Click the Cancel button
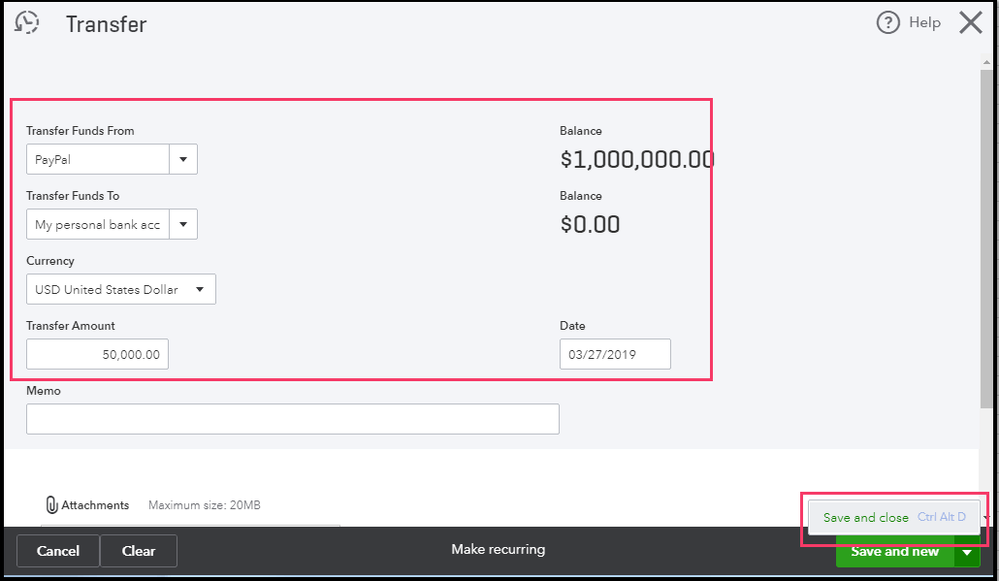The height and width of the screenshot is (581, 999). [58, 551]
